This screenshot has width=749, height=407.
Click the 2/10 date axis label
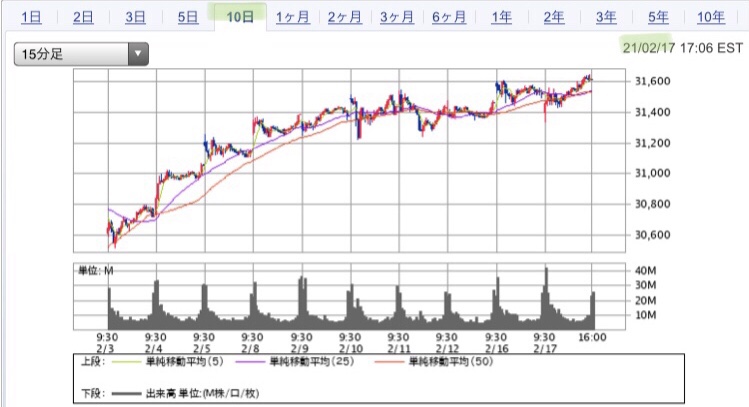tap(351, 349)
